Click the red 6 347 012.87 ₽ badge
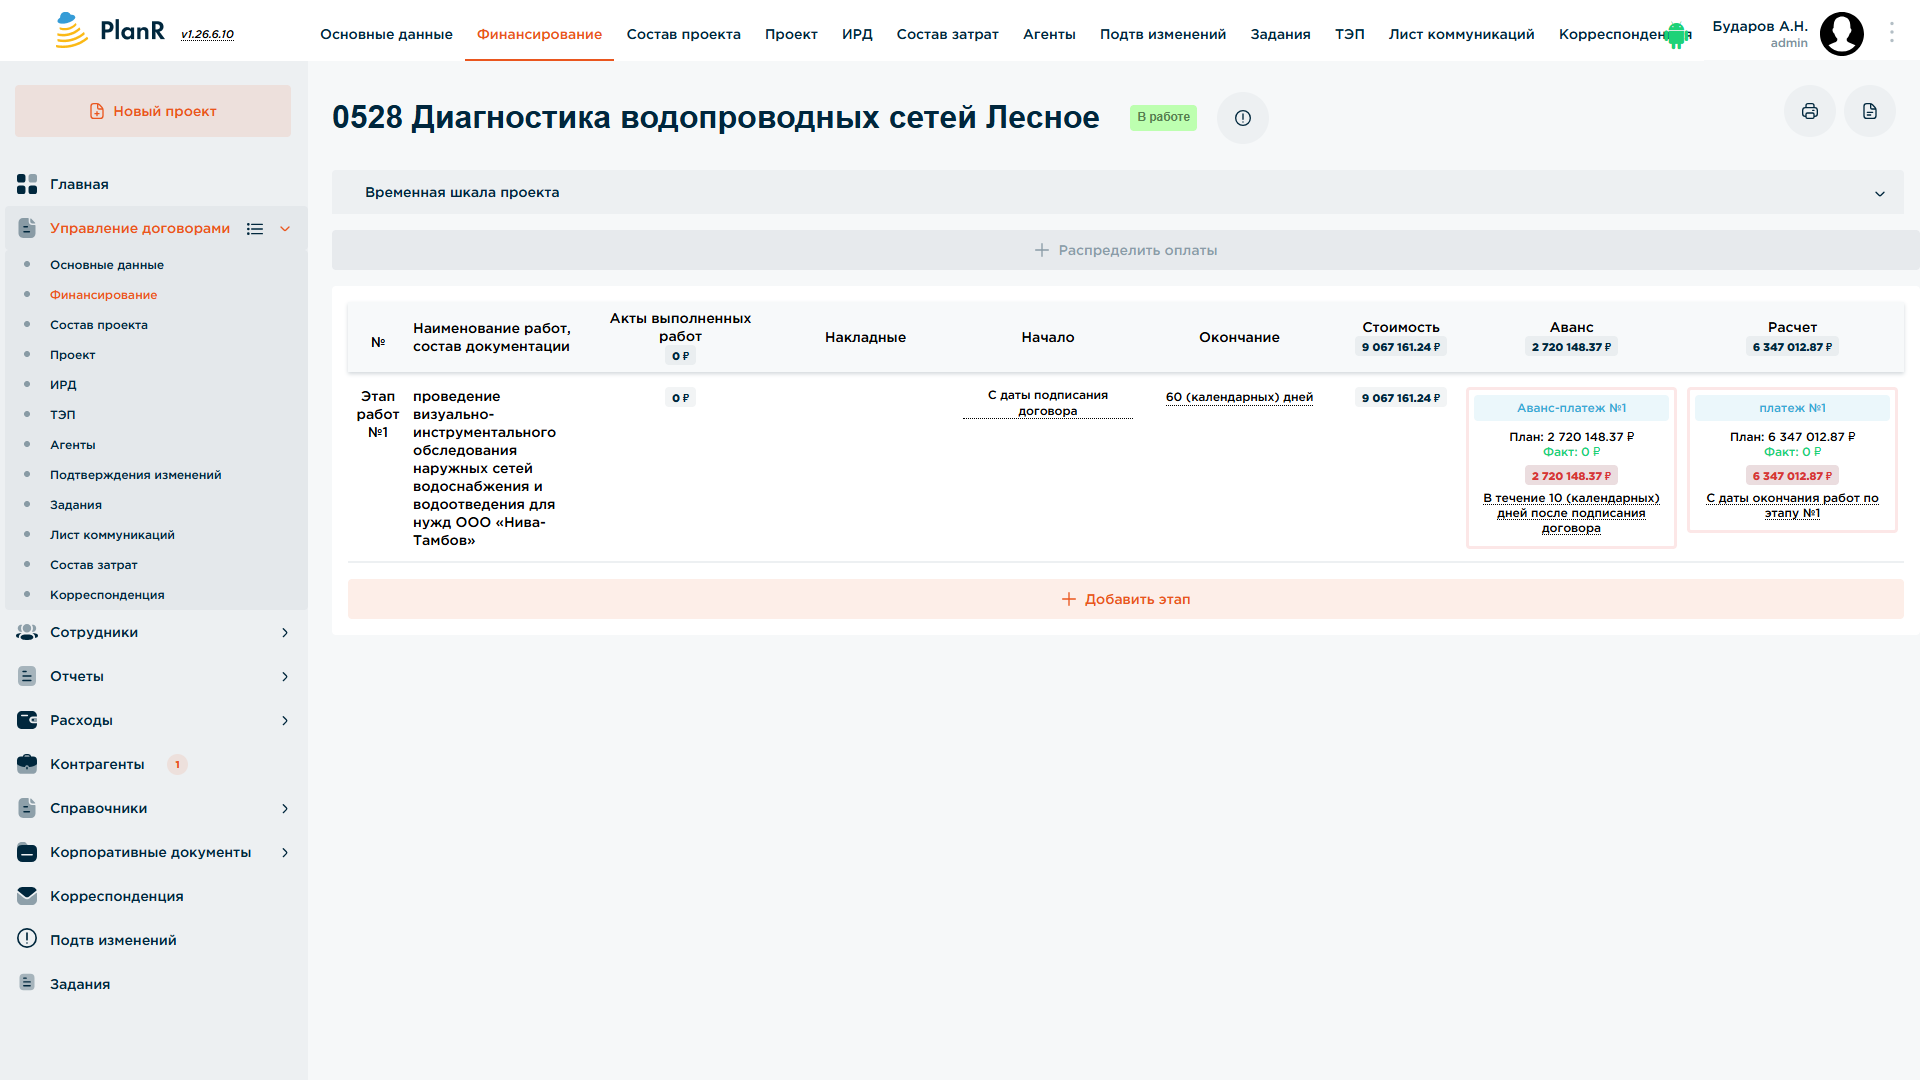 [x=1792, y=476]
